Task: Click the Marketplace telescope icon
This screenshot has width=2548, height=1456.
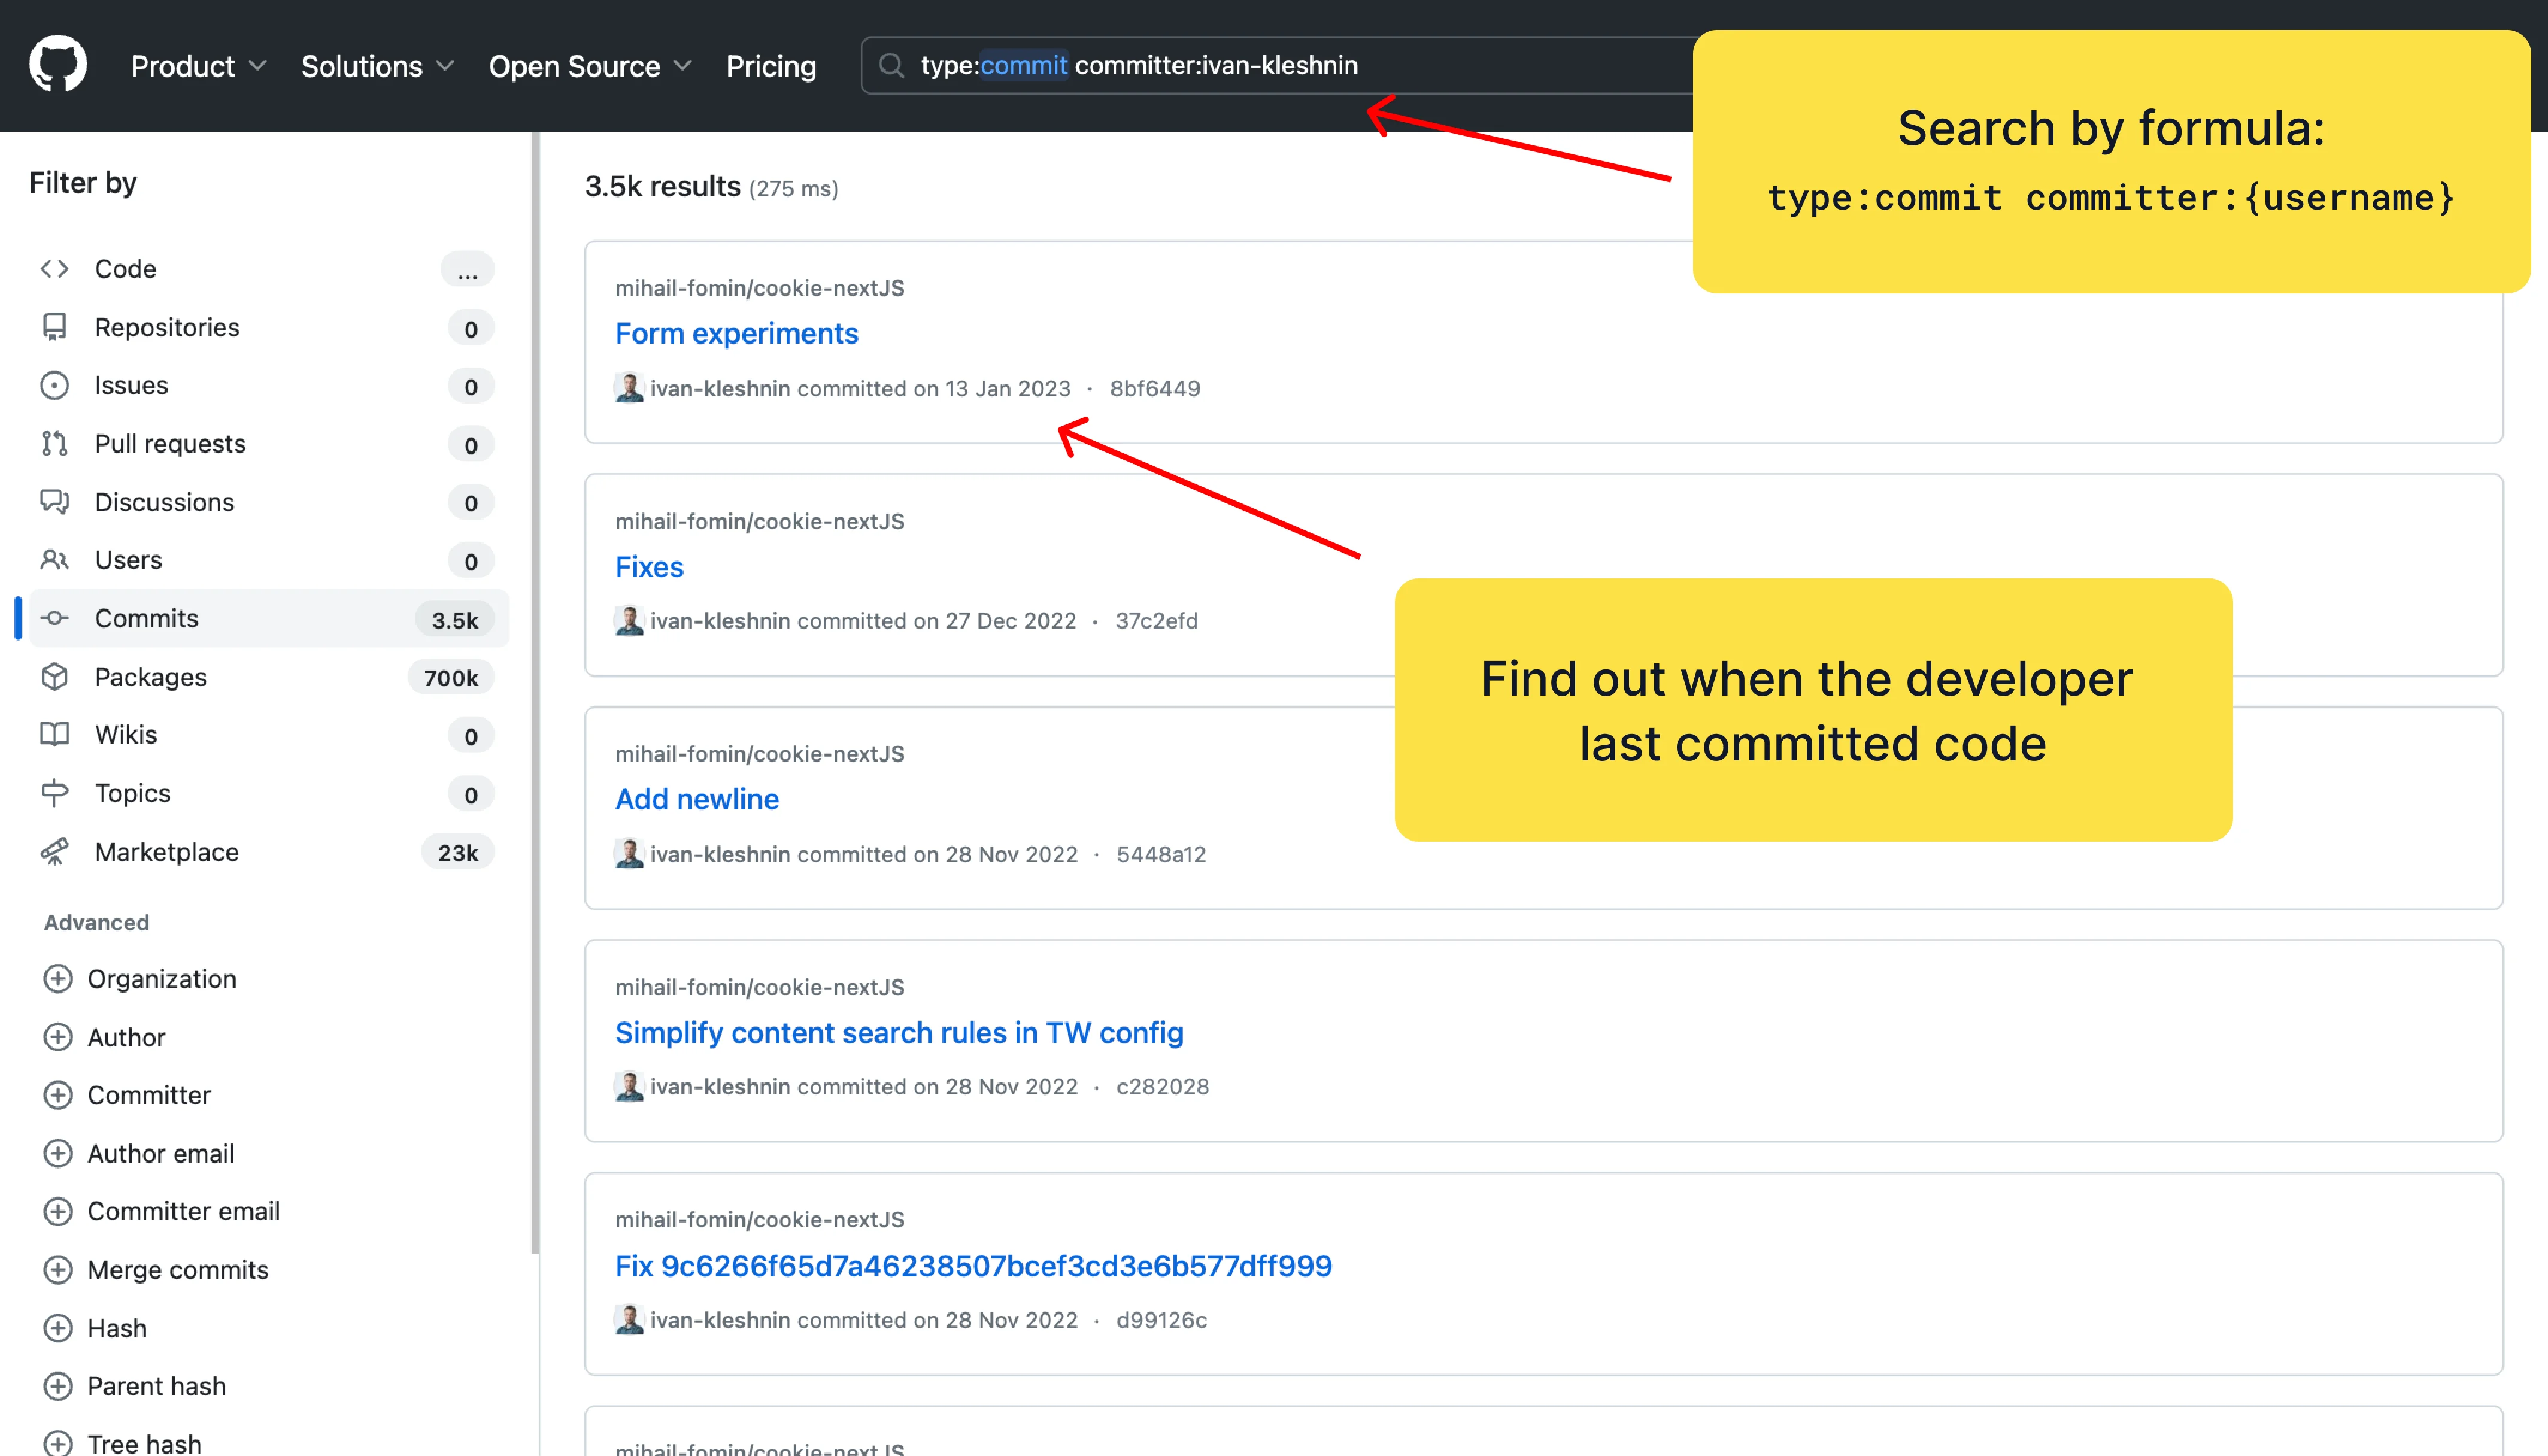Action: 55,852
